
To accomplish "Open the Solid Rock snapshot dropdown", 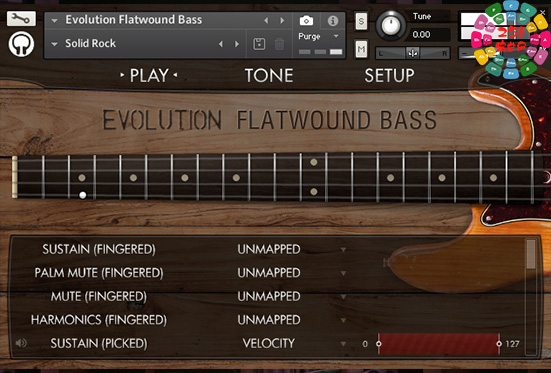I will [54, 44].
